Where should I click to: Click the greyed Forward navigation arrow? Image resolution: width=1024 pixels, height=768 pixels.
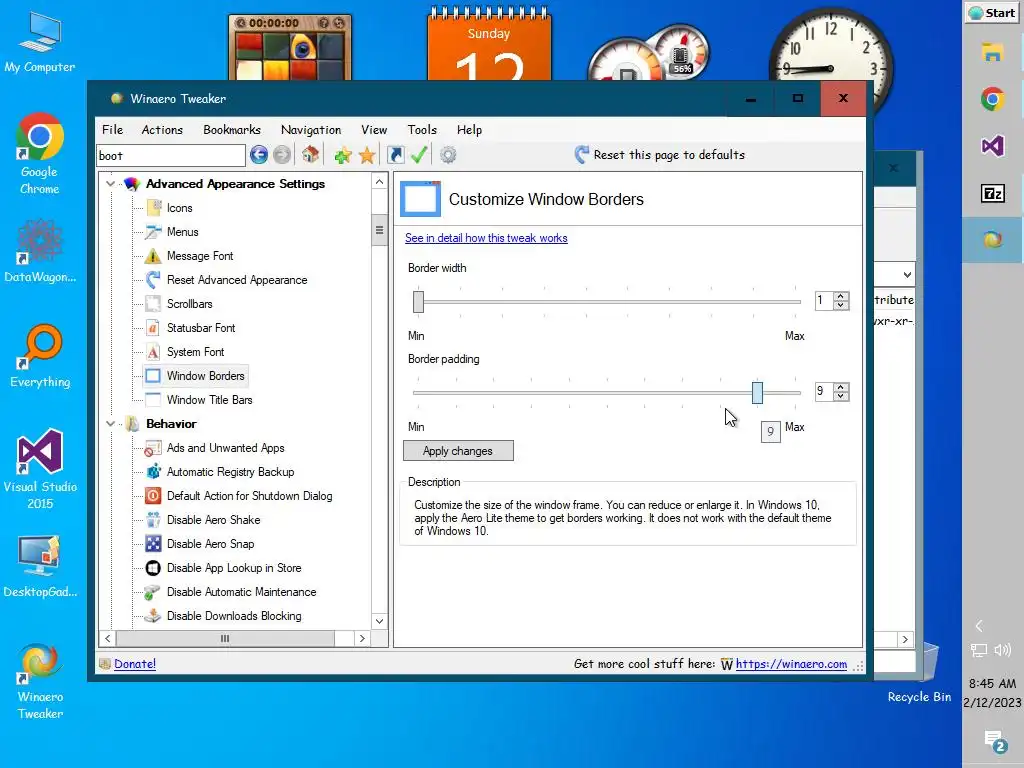pyautogui.click(x=281, y=155)
